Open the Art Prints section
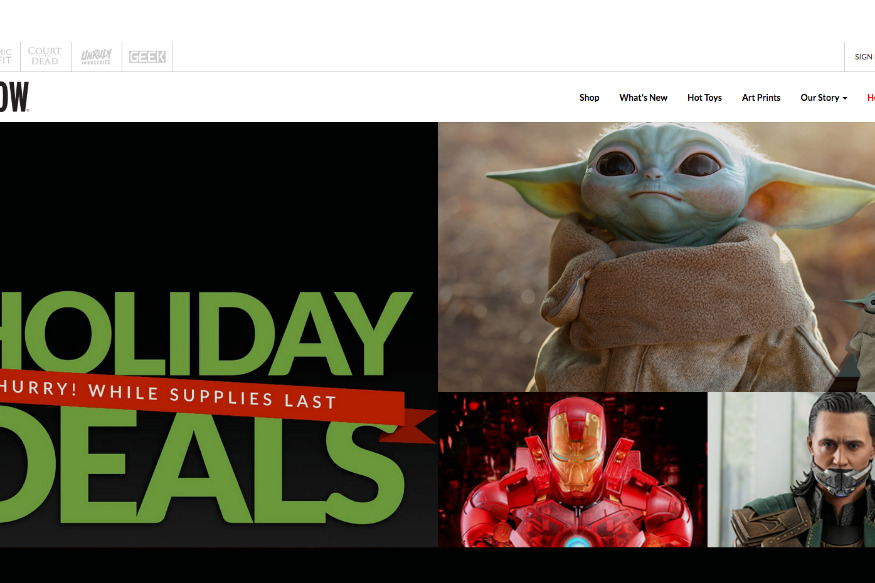Viewport: 875px width, 583px height. pos(761,98)
